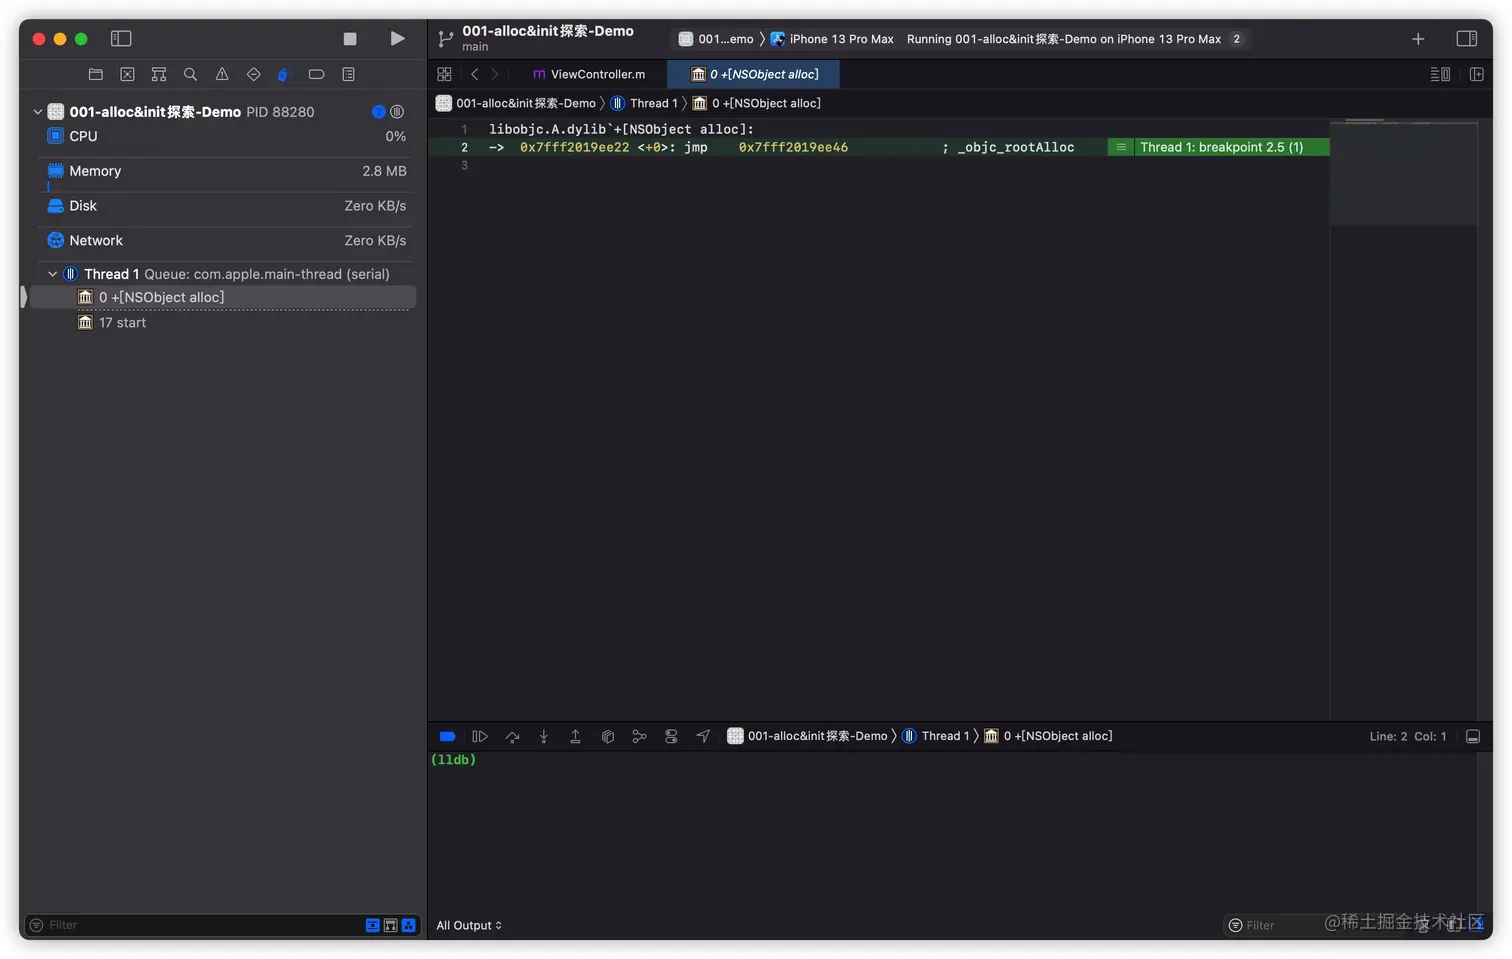Viewport: 1512px width, 959px height.
Task: Select the Debug navigator spray icon
Action: pos(284,74)
